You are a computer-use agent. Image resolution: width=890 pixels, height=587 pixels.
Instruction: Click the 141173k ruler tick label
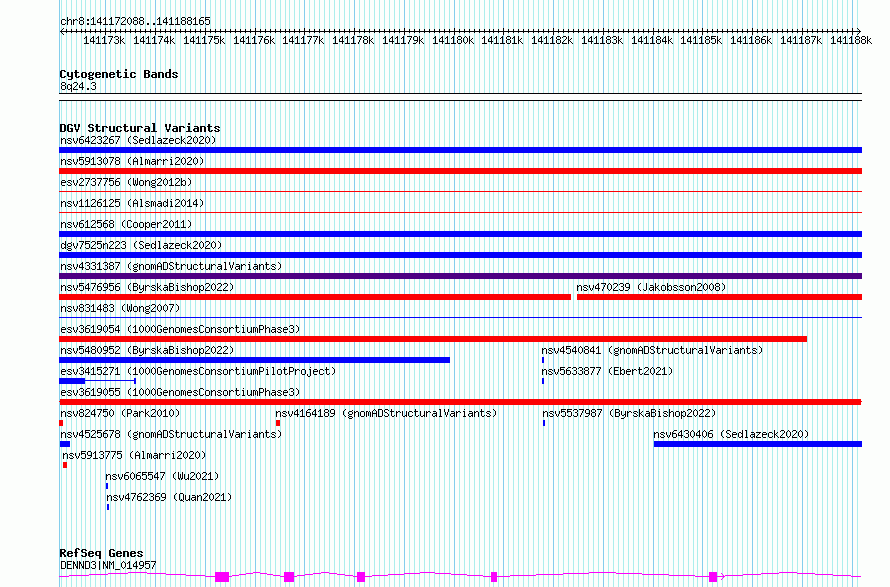(104, 41)
